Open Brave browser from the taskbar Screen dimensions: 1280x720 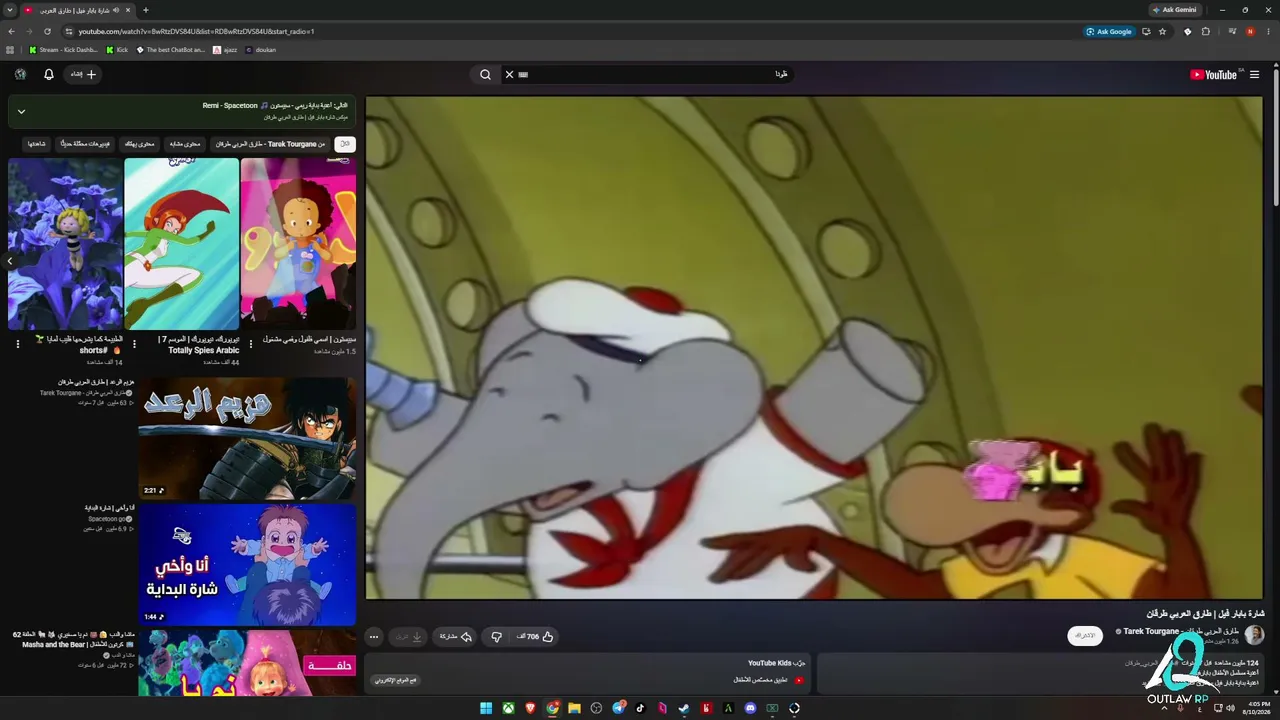(x=530, y=708)
